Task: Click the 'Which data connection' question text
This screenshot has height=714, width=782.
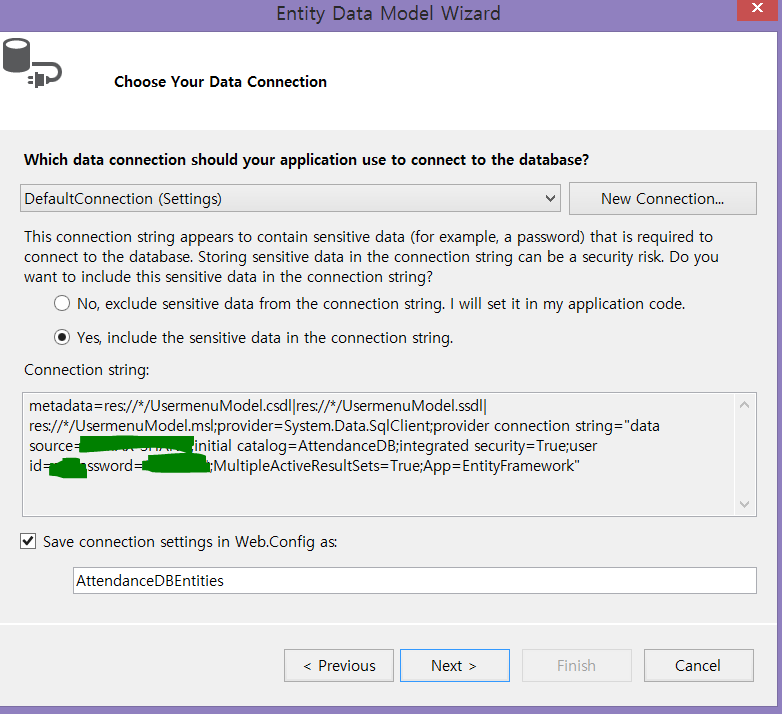Action: click(x=306, y=160)
